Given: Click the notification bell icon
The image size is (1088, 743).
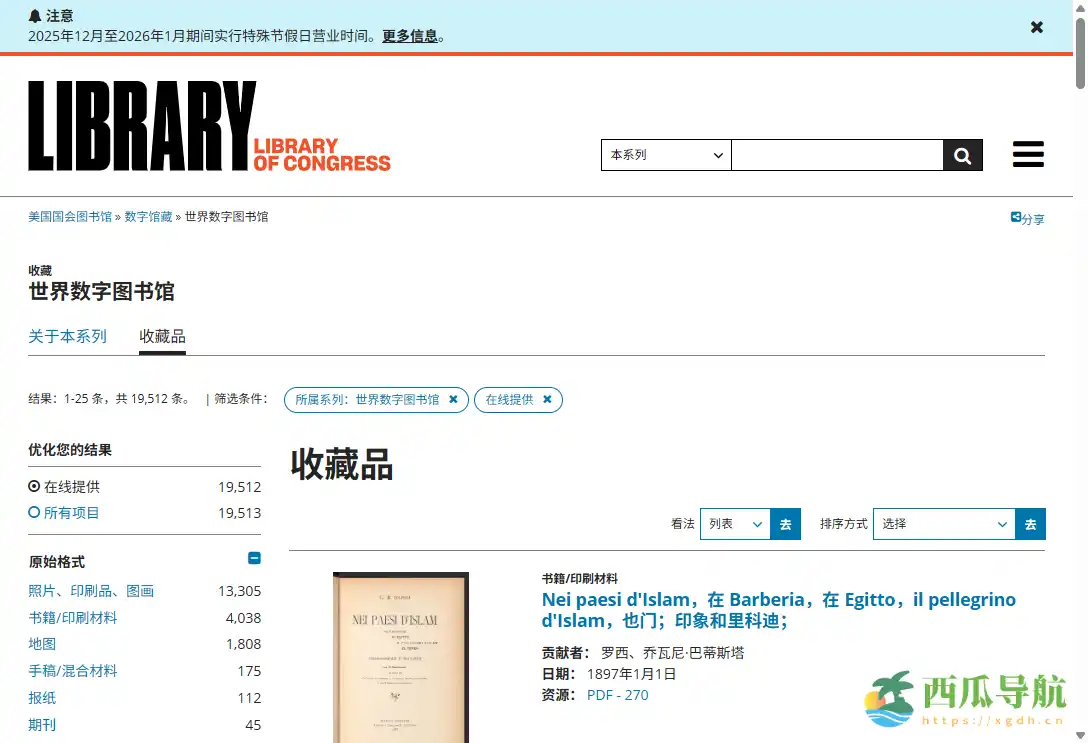Looking at the screenshot, I should (x=33, y=15).
